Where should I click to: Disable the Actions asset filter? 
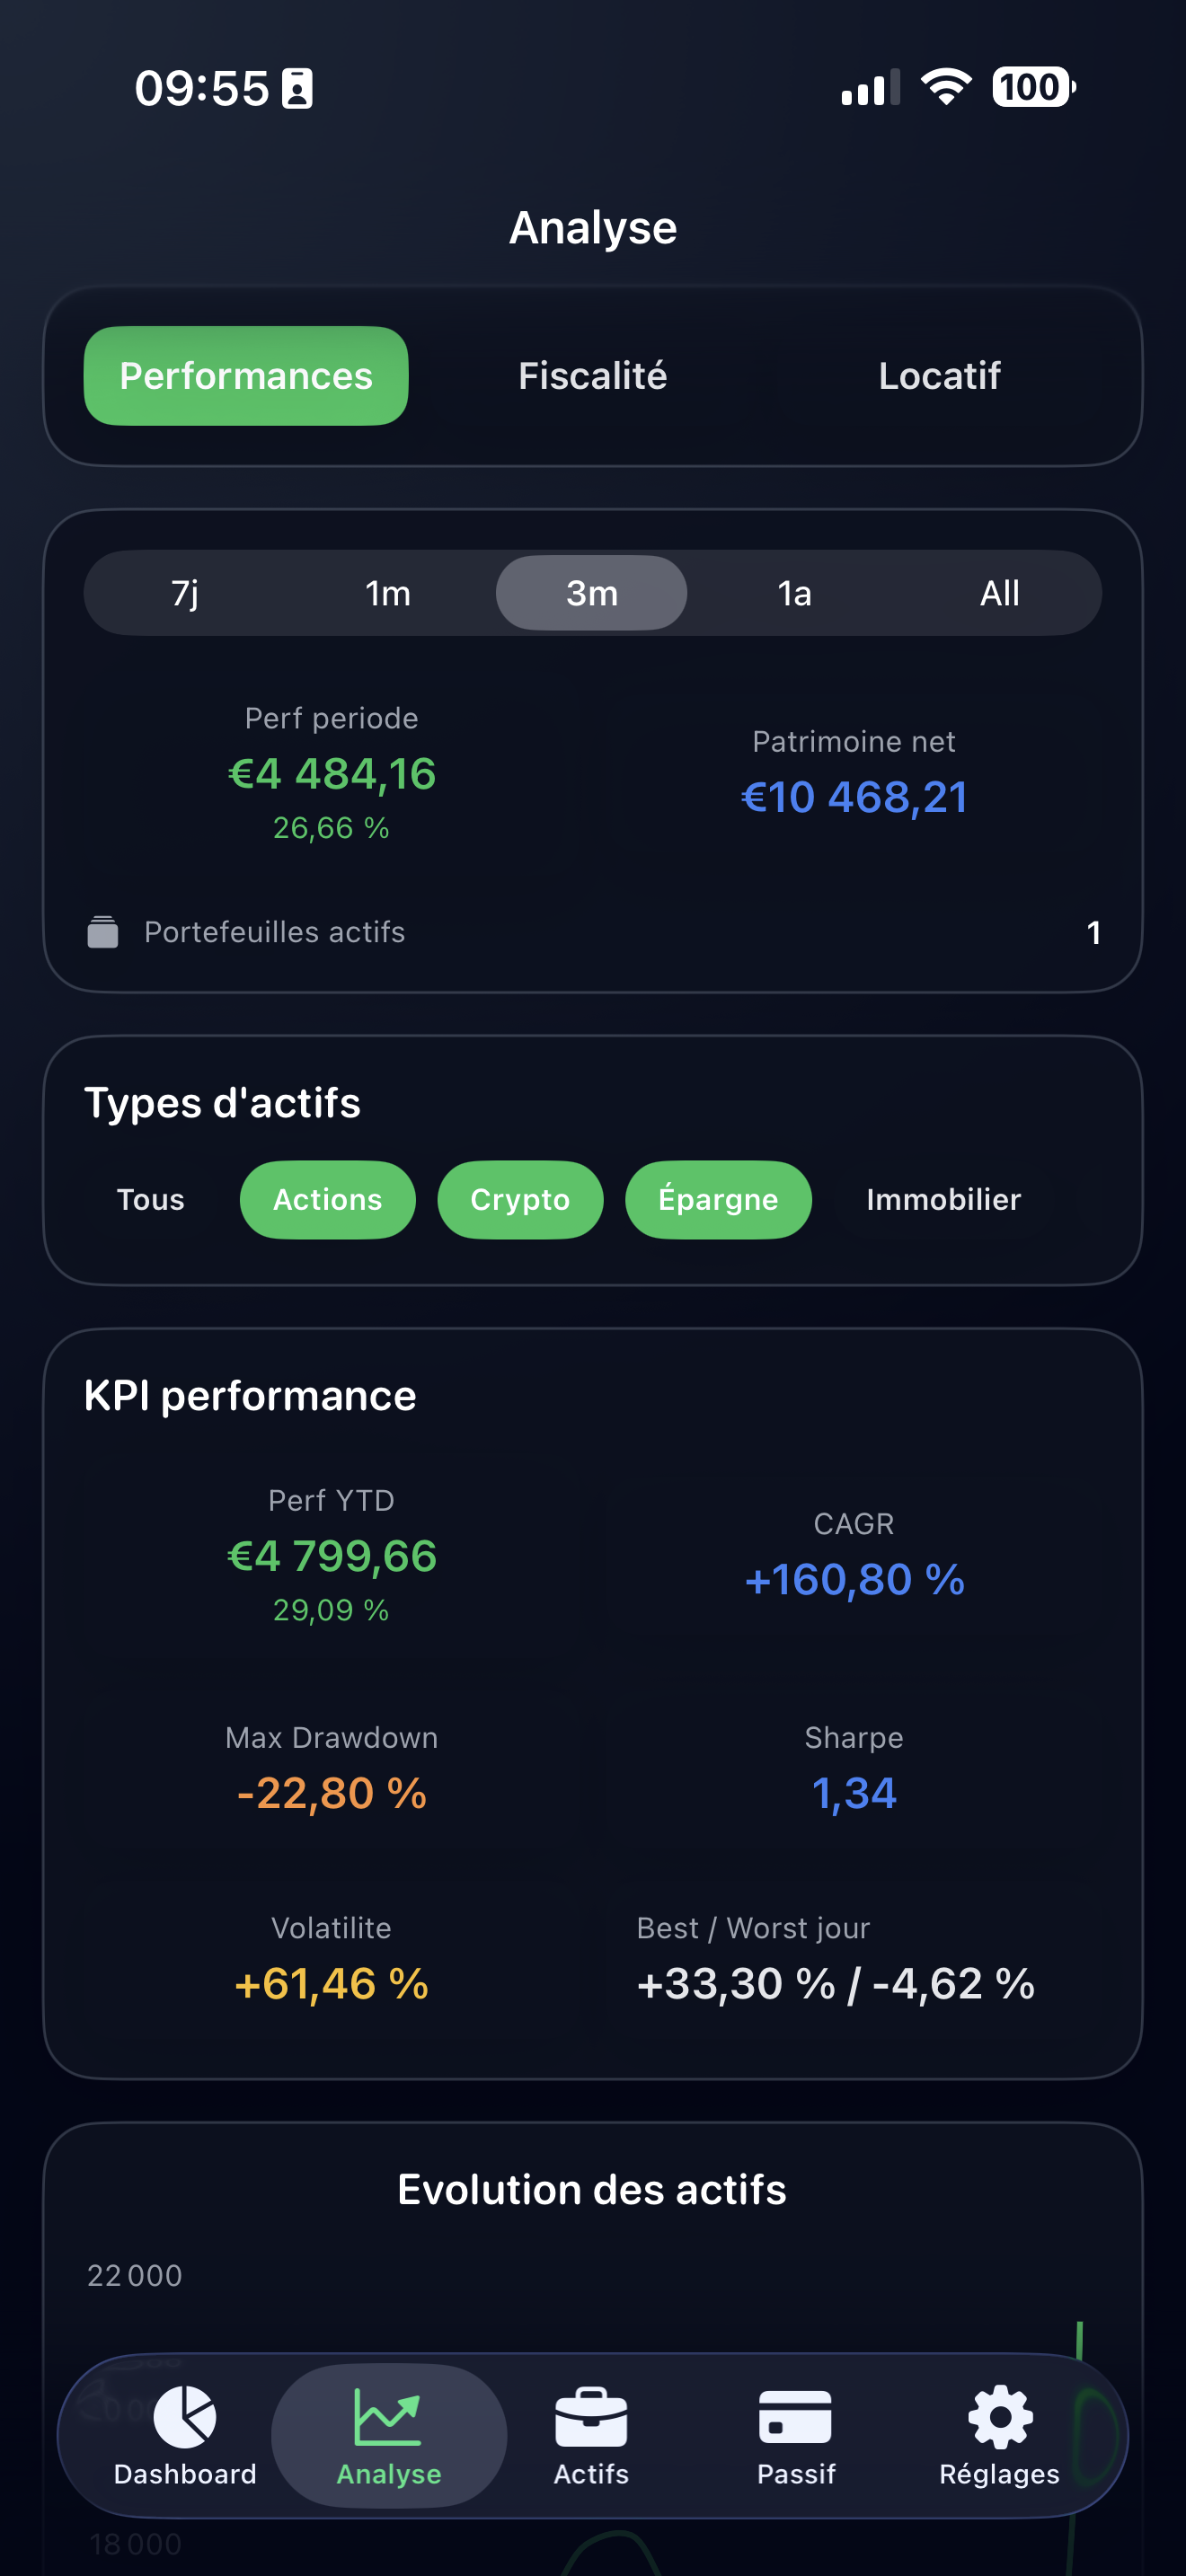[x=326, y=1199]
